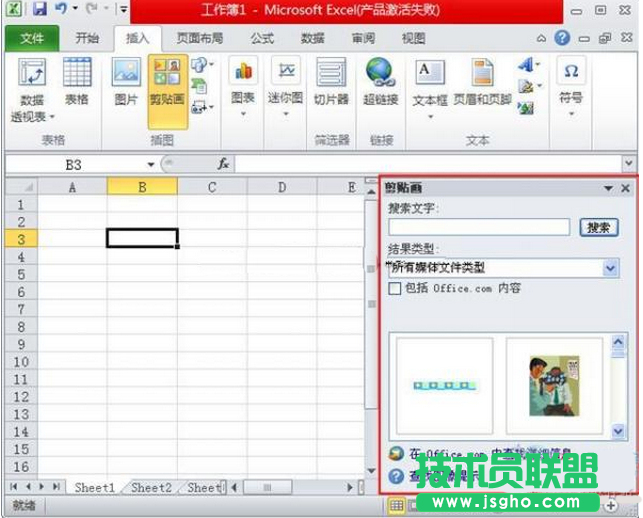Click the zoom in plus button
Viewport: 643px width, 518px height.
tap(611, 506)
